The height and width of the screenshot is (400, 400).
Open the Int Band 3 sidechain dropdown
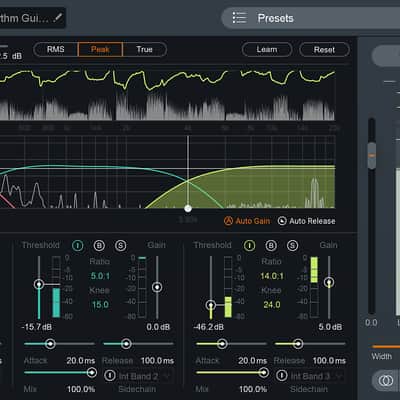tap(316, 376)
